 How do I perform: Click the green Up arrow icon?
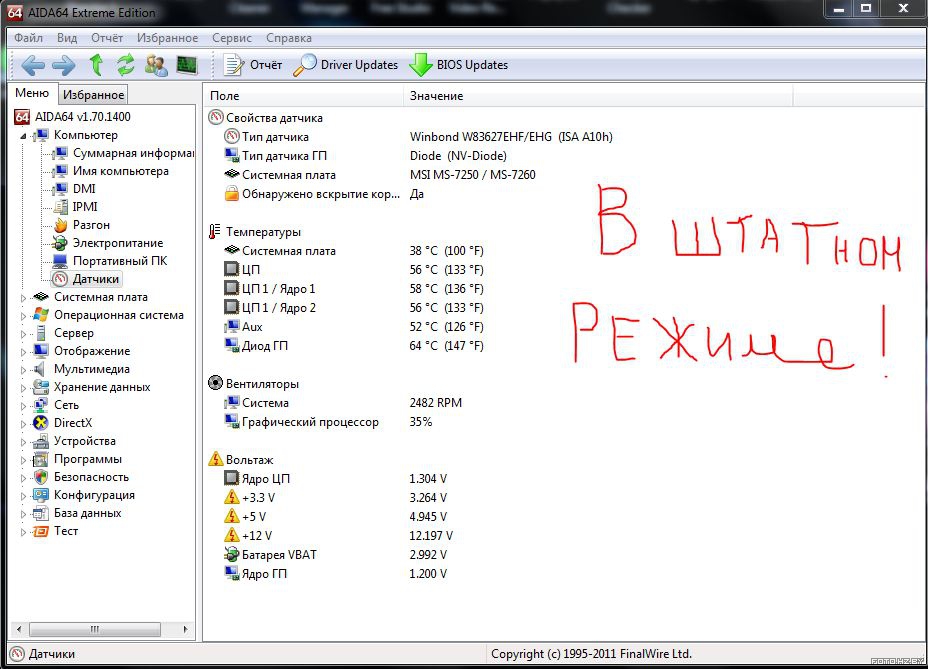click(x=96, y=65)
